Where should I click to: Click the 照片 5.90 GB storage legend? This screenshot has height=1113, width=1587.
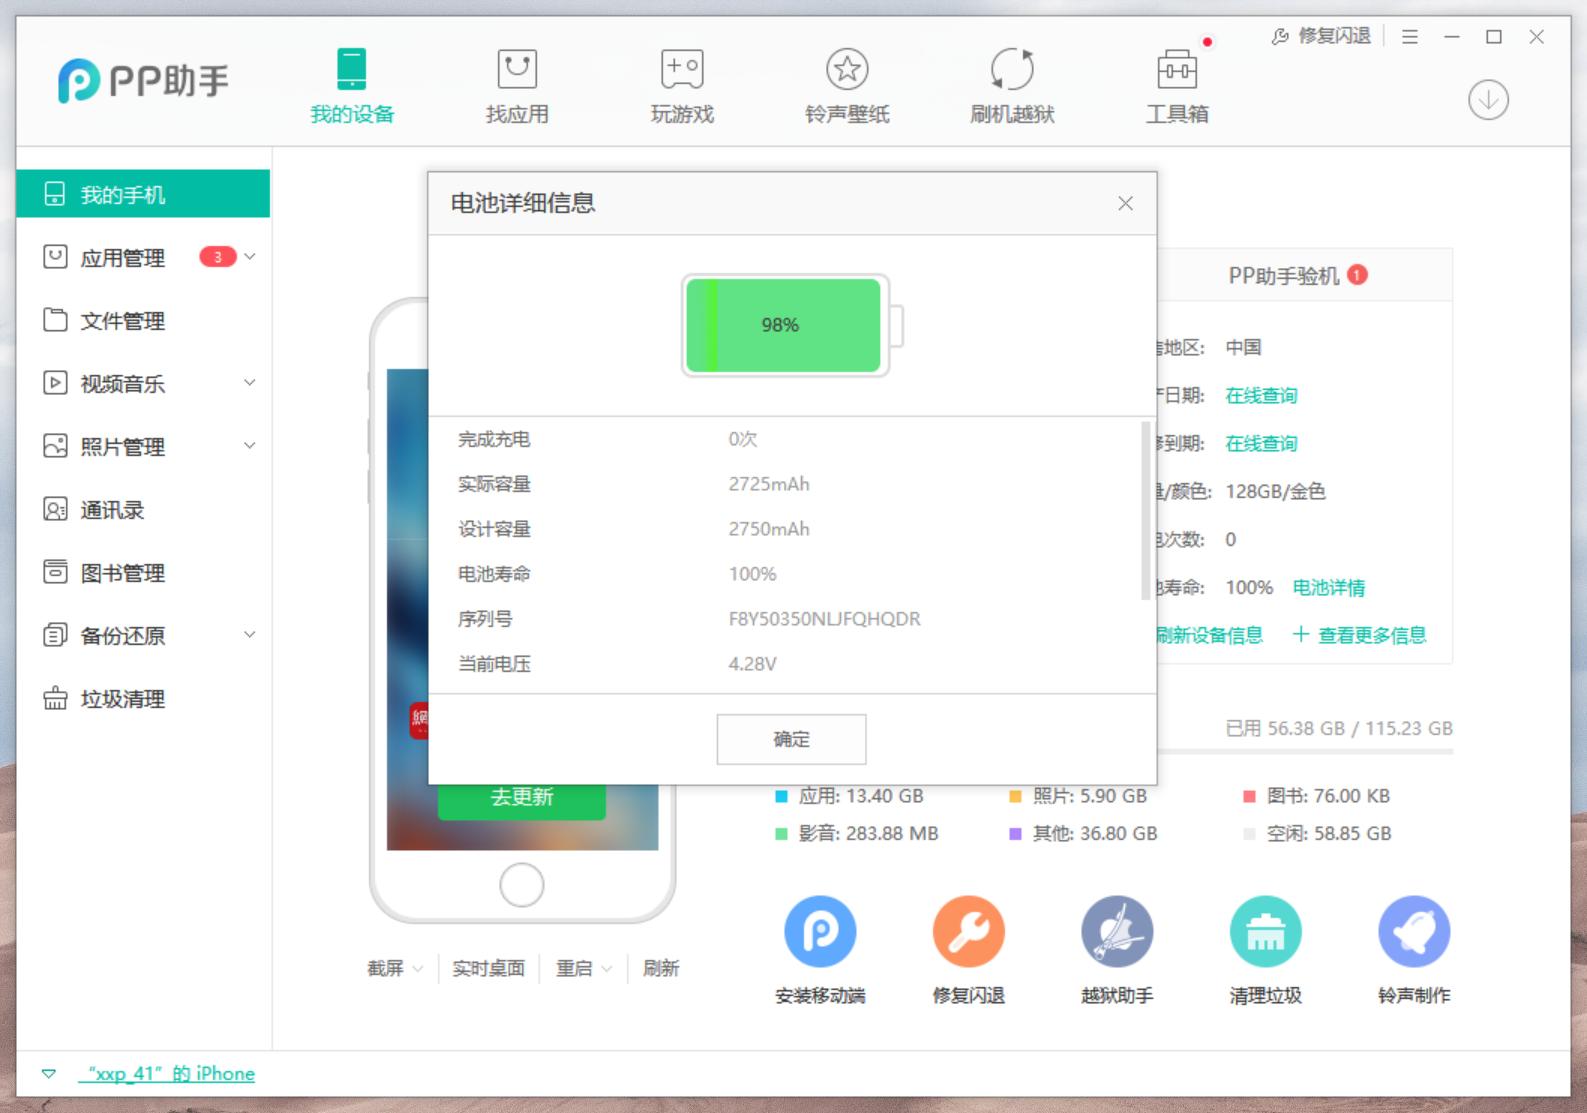[1078, 797]
